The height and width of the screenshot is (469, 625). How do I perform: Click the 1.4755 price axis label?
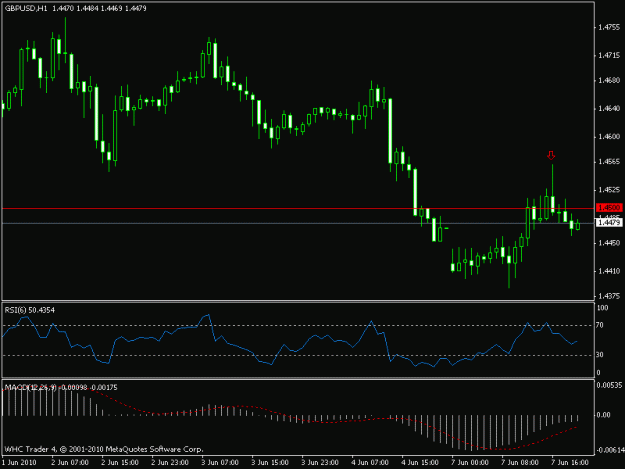click(609, 27)
